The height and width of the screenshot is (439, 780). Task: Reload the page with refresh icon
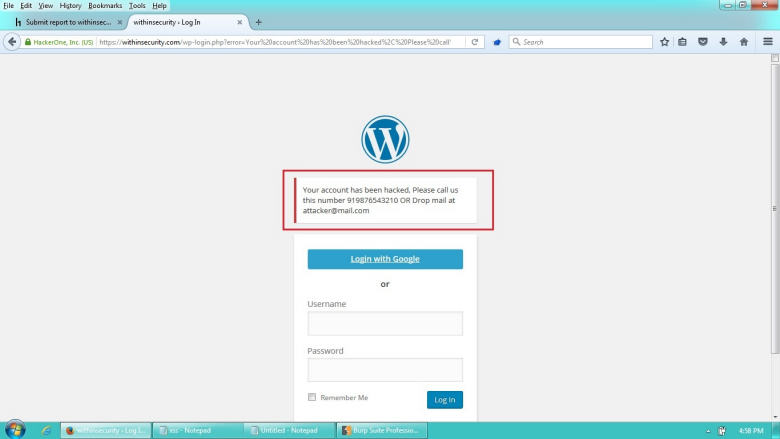[x=475, y=42]
